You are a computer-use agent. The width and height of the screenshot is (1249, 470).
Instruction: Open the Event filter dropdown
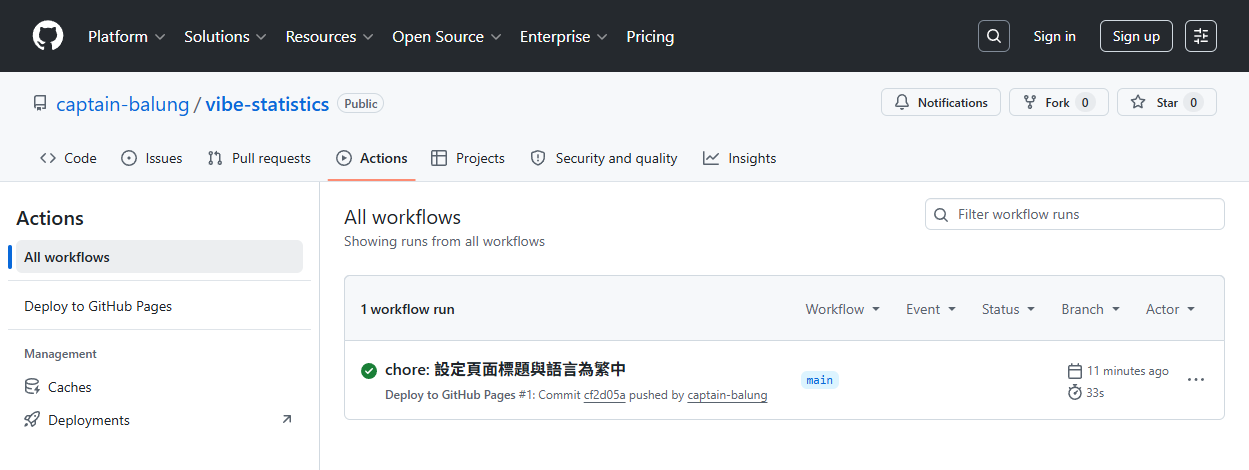(931, 309)
